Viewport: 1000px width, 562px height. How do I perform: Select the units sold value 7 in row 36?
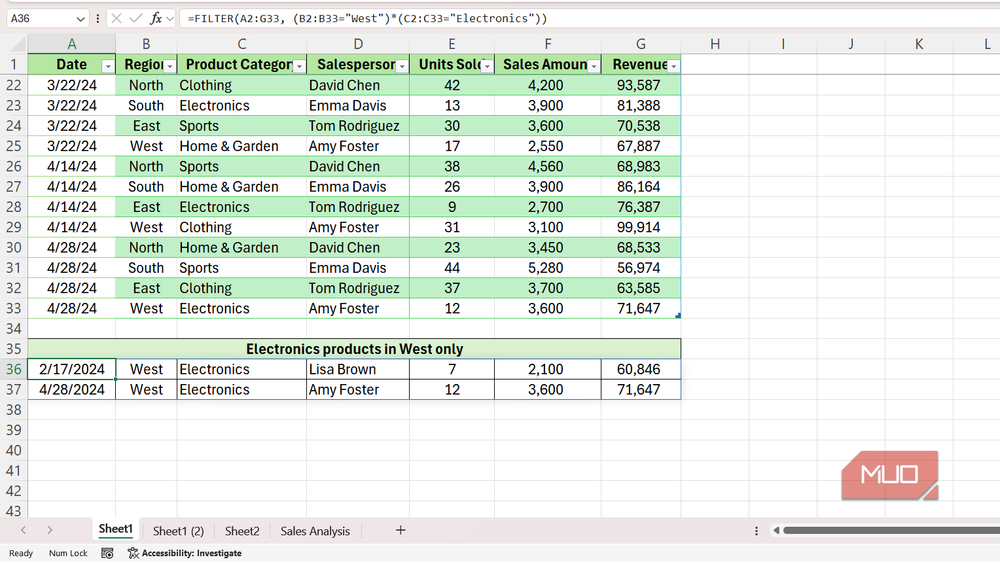(x=452, y=369)
